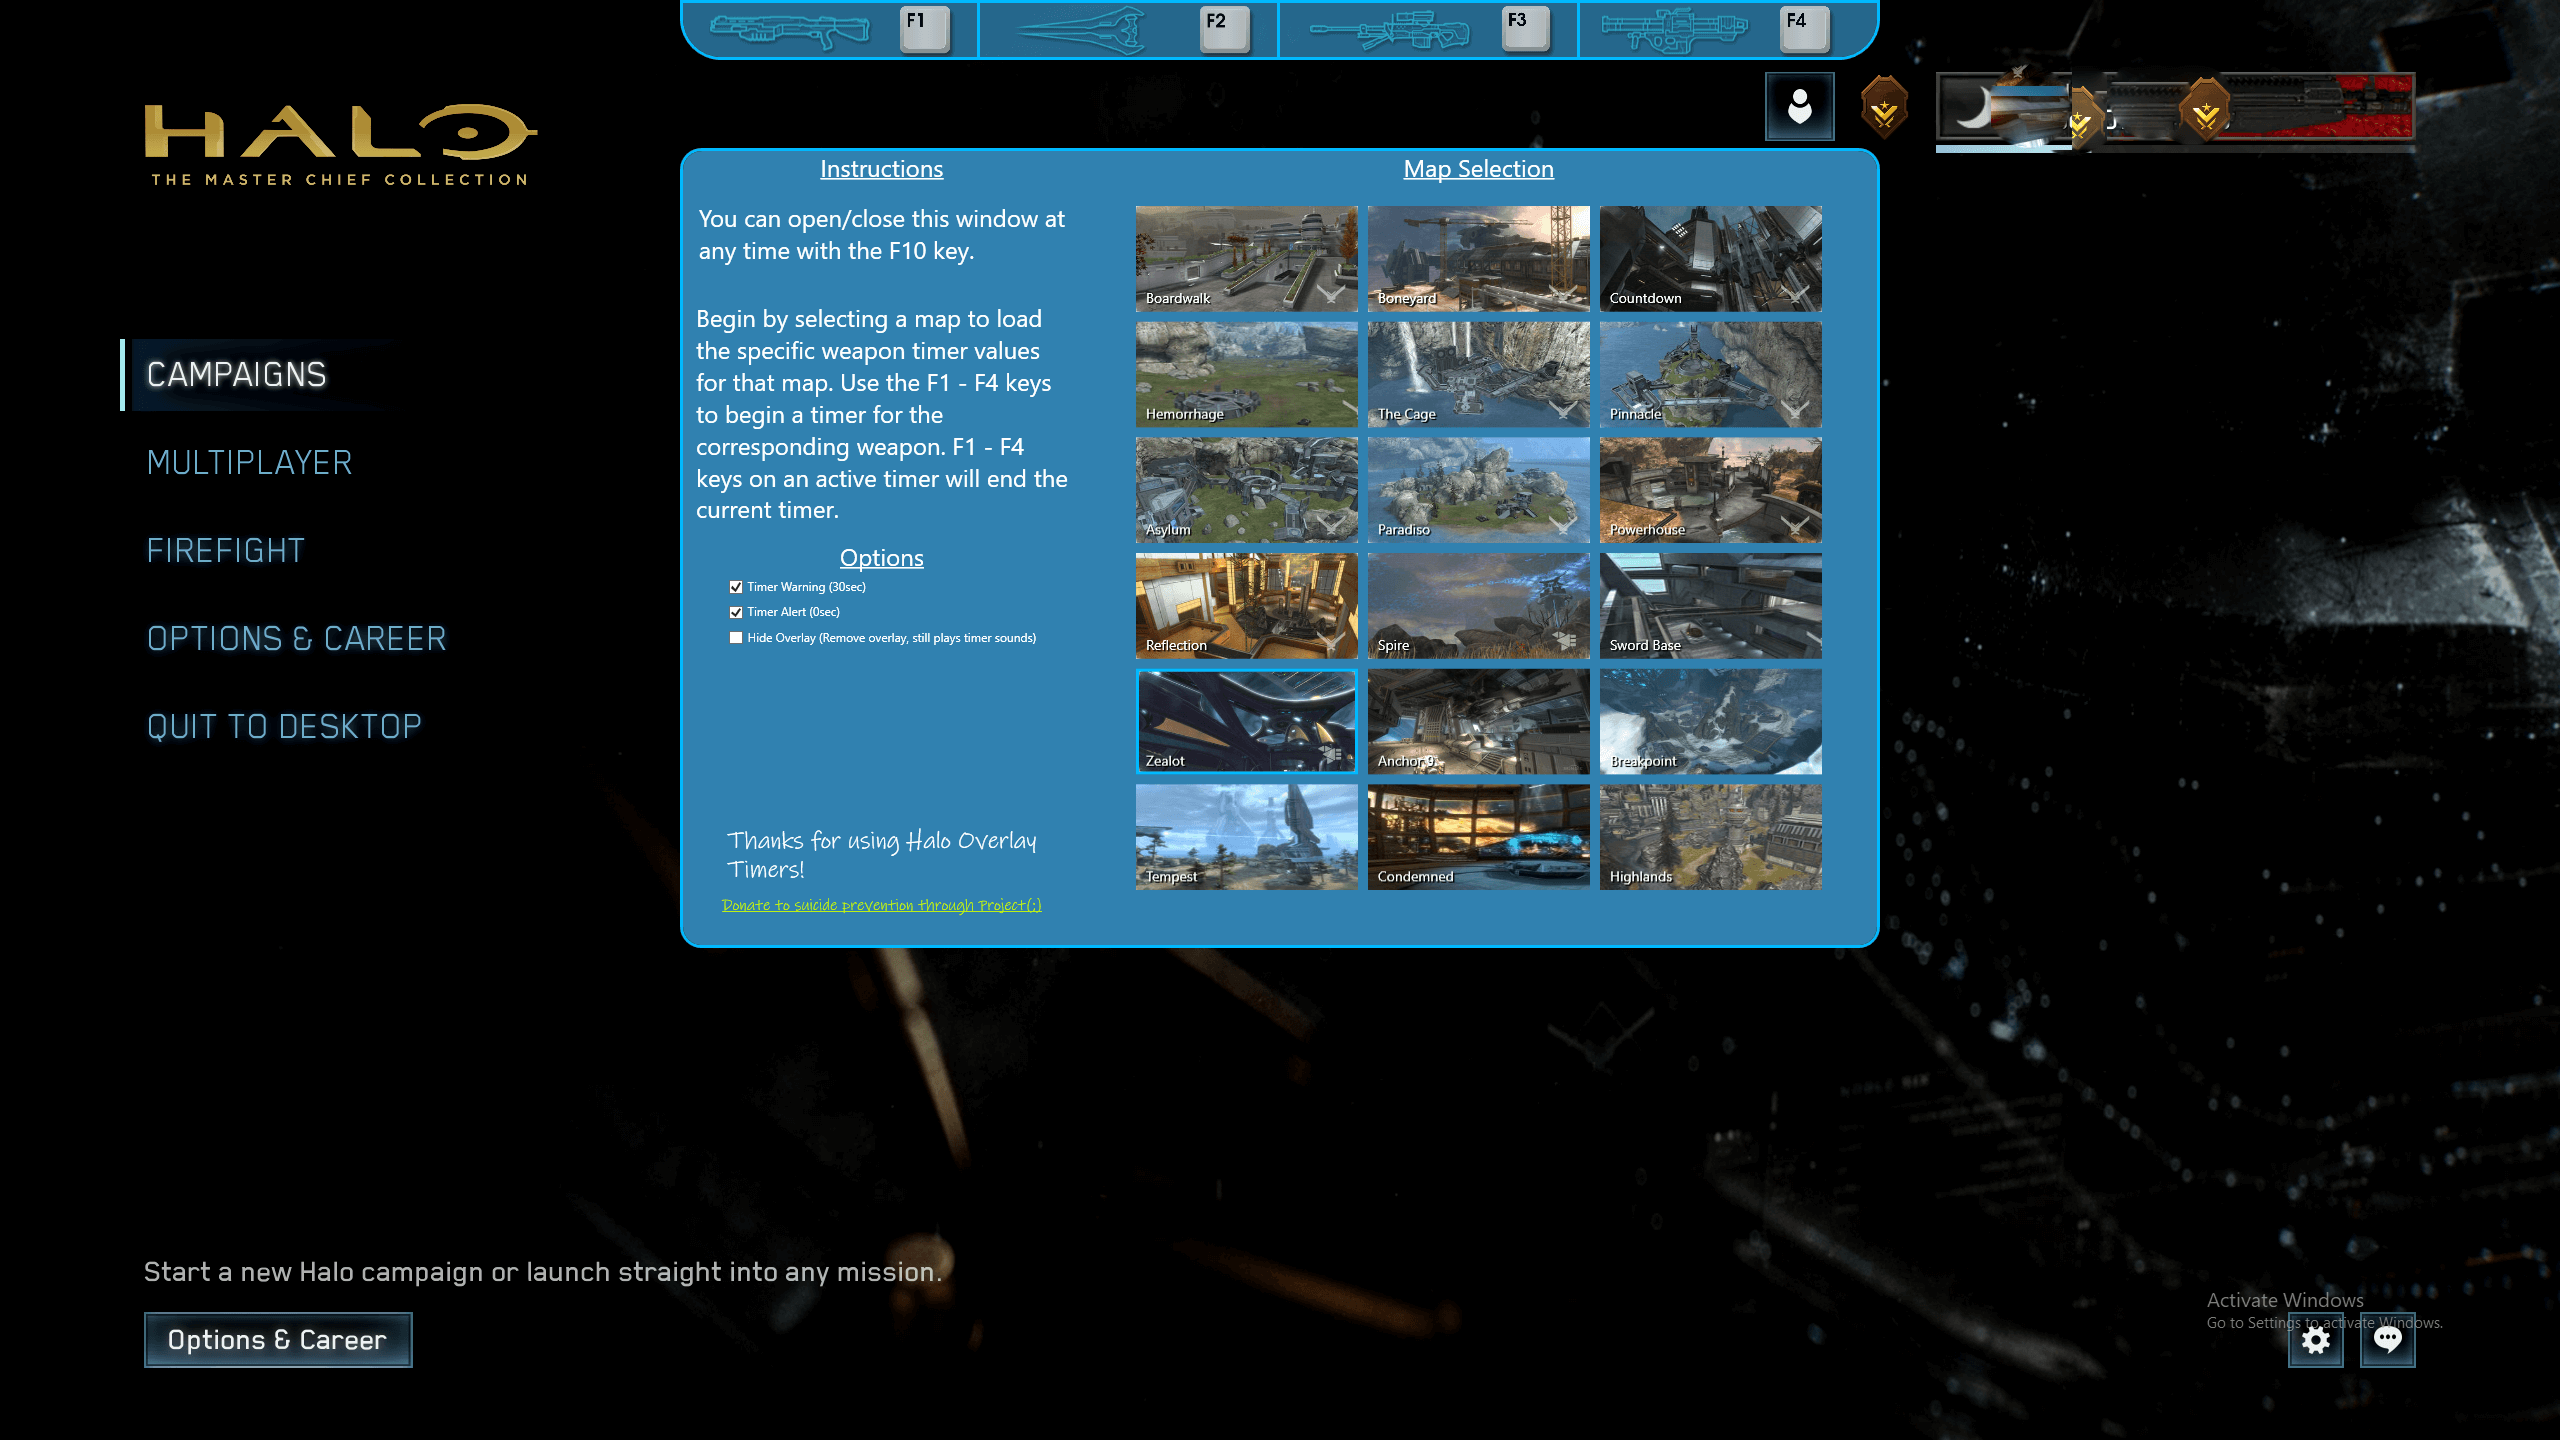Click the Options & Career button
The width and height of the screenshot is (2560, 1440).
(278, 1340)
